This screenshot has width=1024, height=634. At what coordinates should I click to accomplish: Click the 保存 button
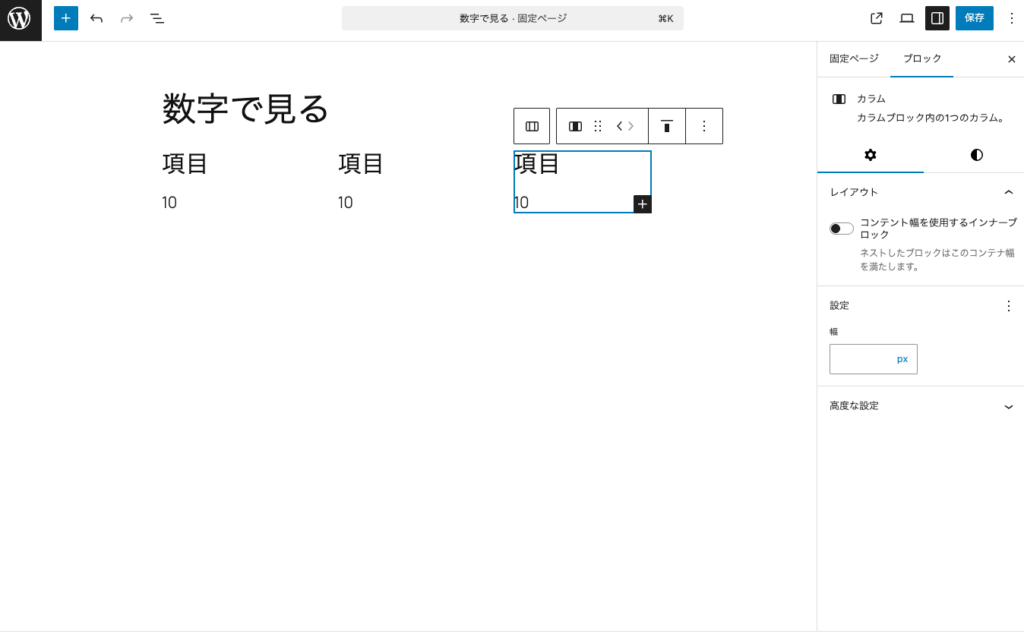(x=974, y=18)
